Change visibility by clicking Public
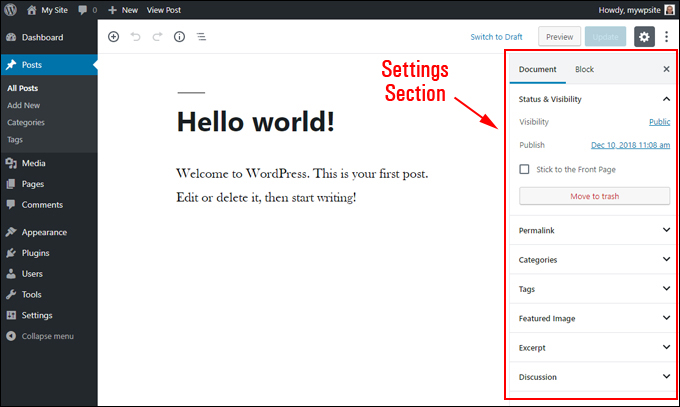This screenshot has width=680, height=407. 659,122
